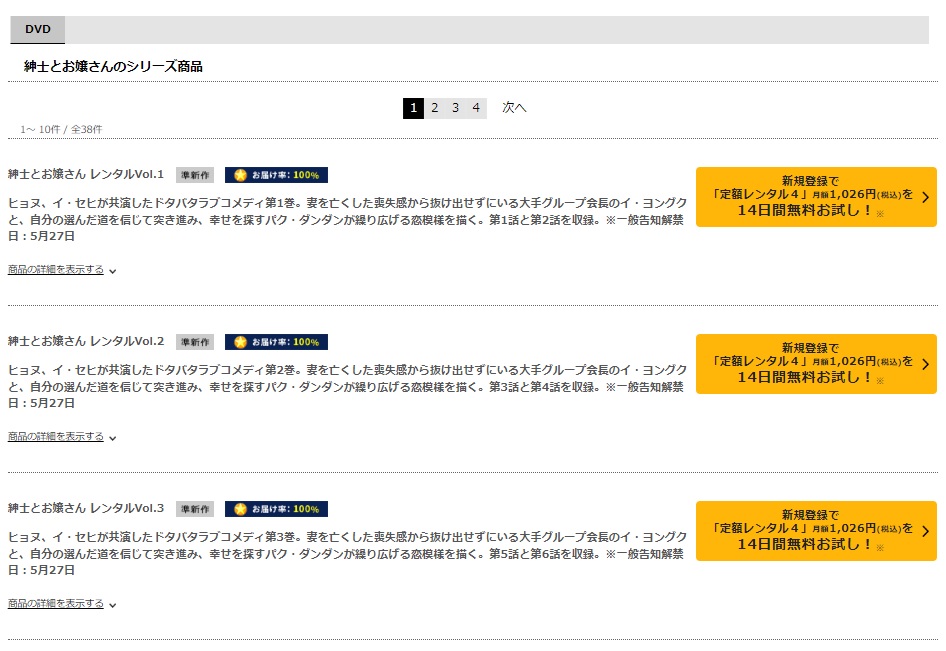Go to page 4 of results

pyautogui.click(x=476, y=108)
